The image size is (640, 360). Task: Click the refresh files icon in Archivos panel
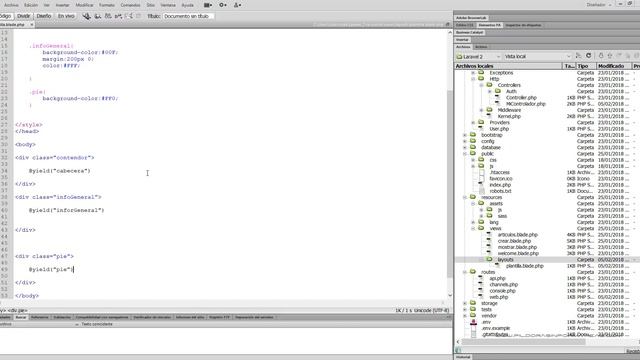[x=589, y=56]
